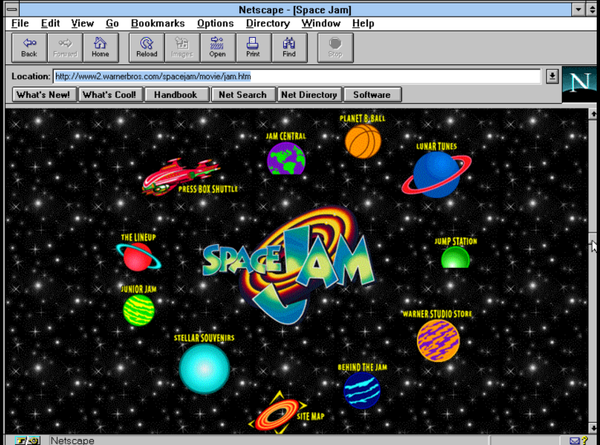Open the View menu

pyautogui.click(x=82, y=23)
